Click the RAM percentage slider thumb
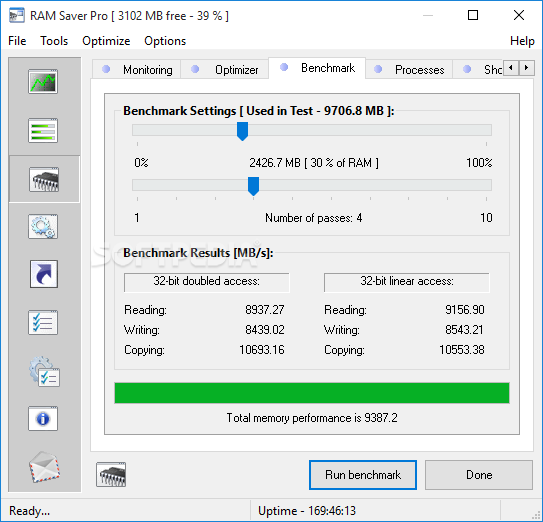This screenshot has width=543, height=522. 242,131
